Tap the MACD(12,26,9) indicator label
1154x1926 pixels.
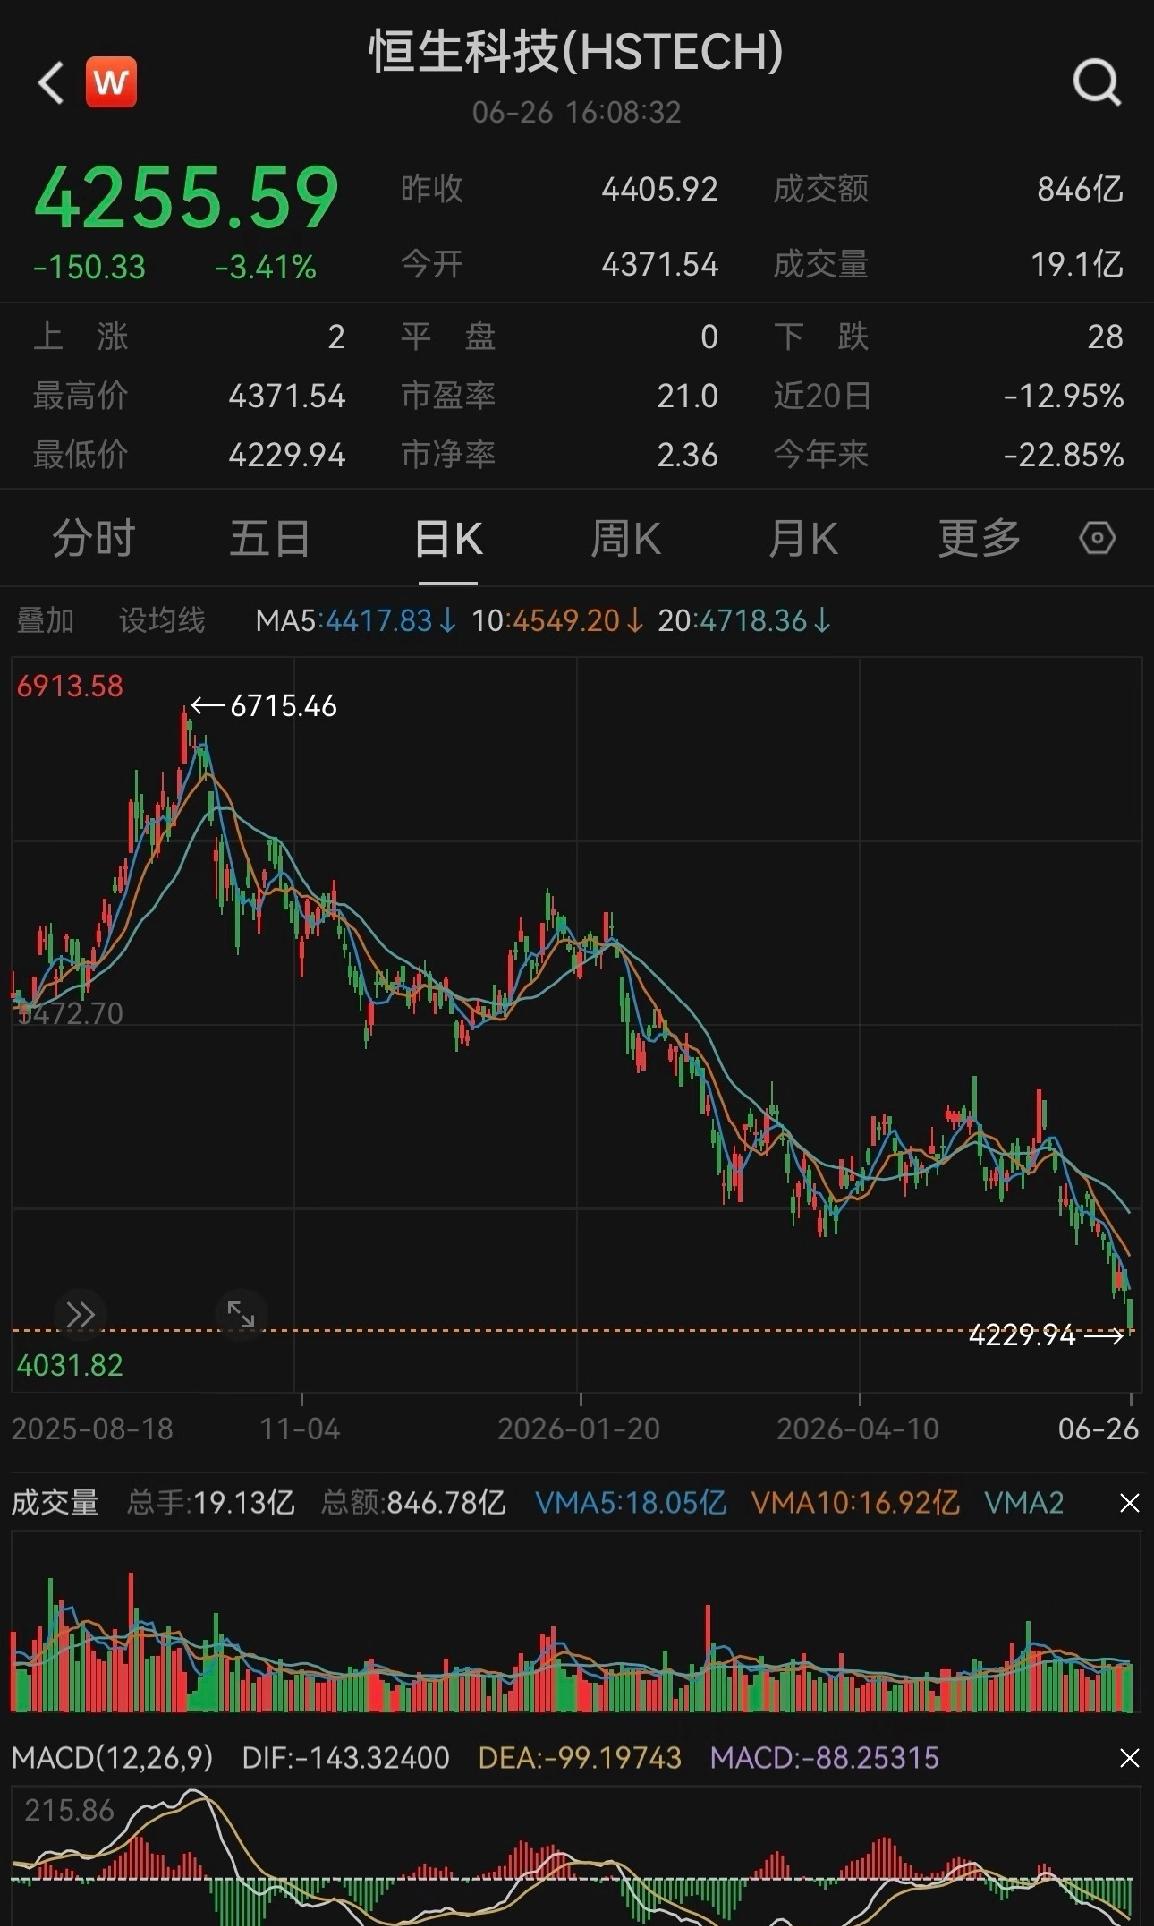(x=112, y=1758)
